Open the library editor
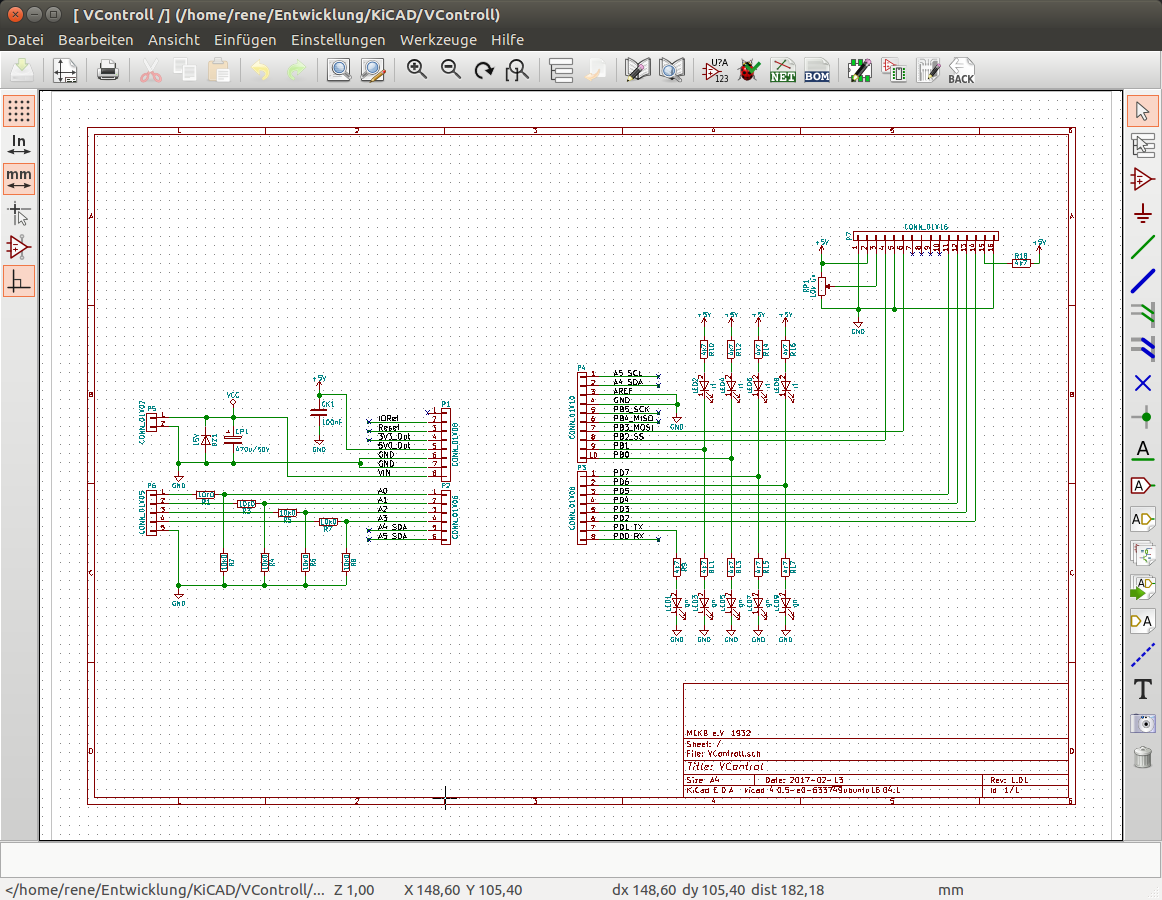The image size is (1162, 900). (638, 70)
